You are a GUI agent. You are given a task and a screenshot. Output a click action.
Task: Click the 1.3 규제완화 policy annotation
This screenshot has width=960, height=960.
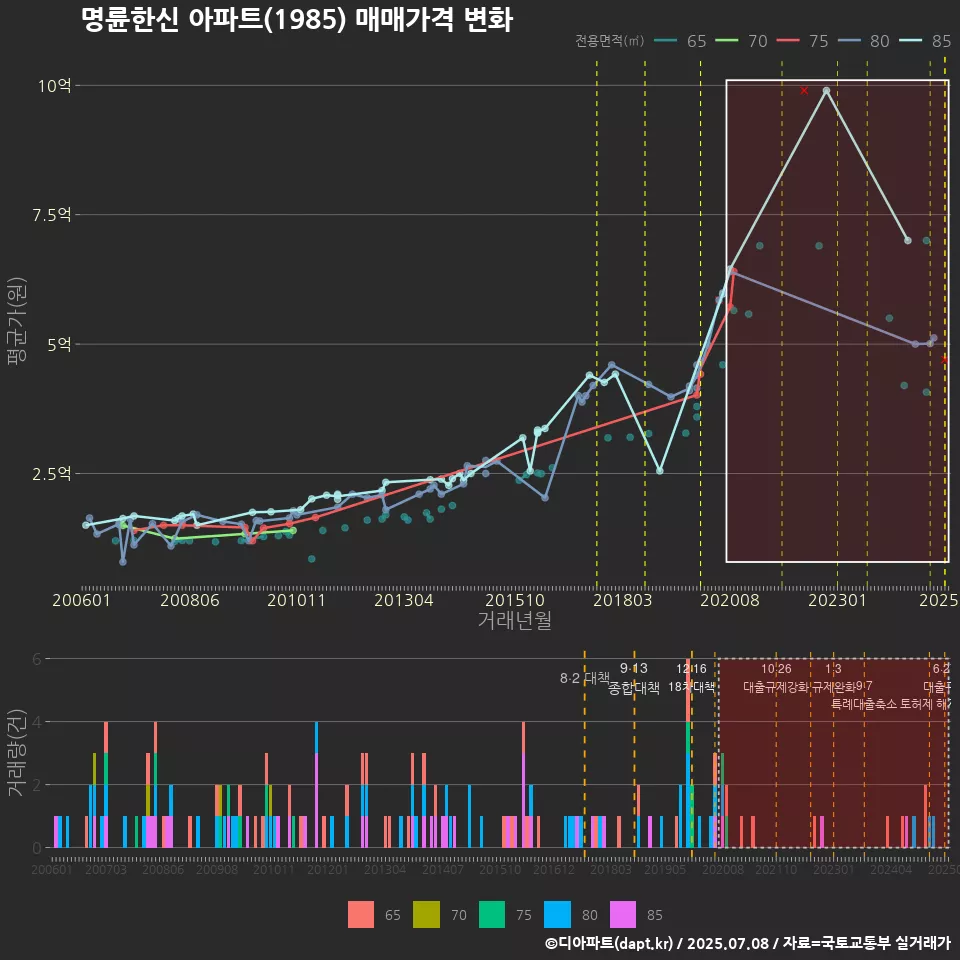pyautogui.click(x=833, y=678)
